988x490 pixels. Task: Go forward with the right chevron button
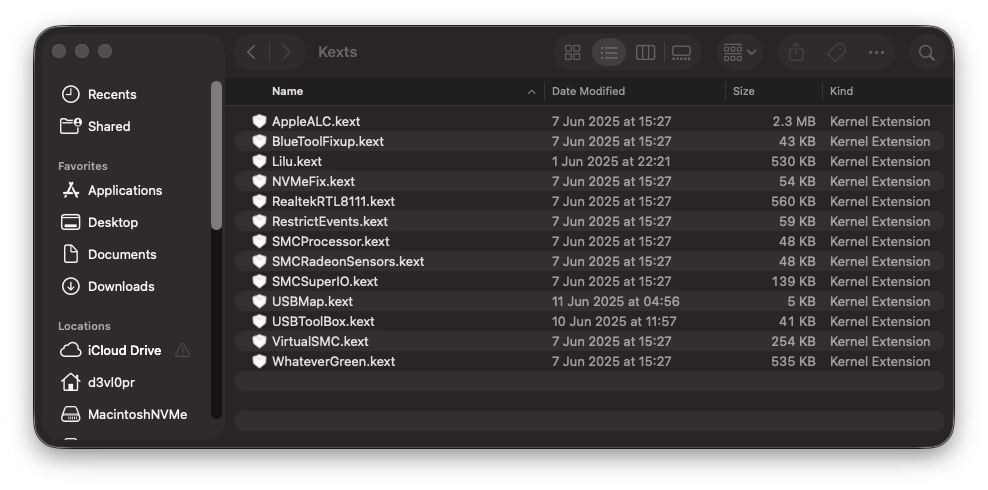point(287,52)
